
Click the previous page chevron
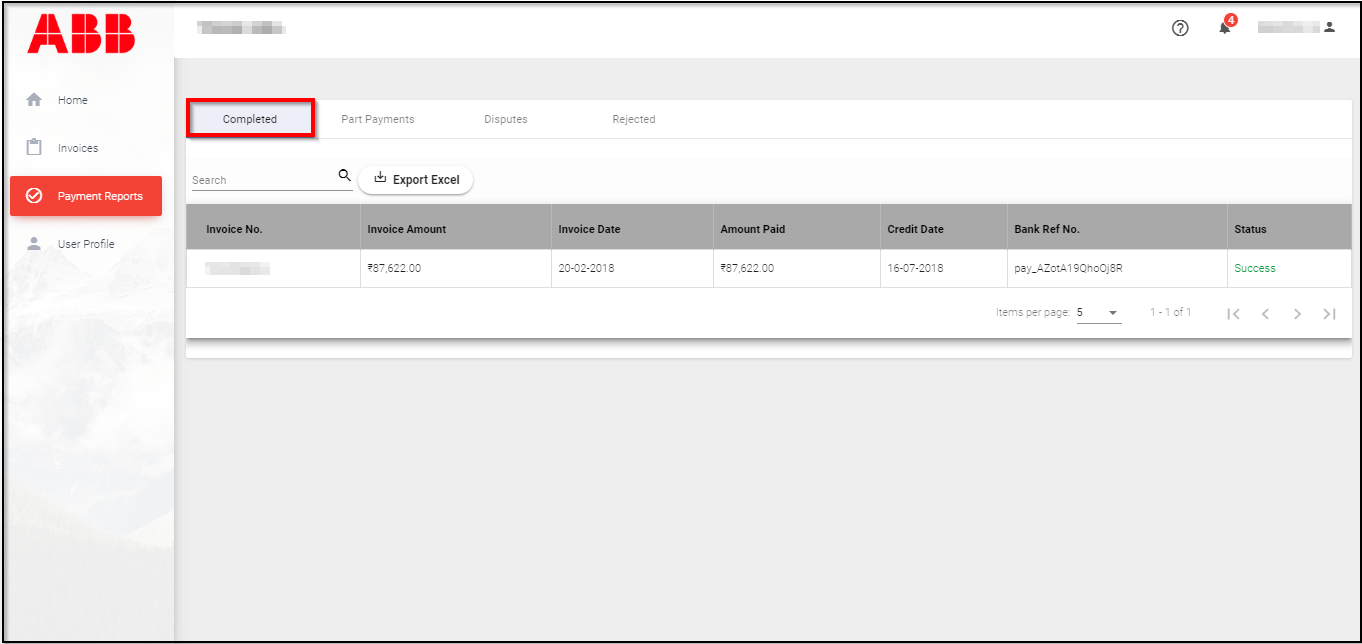(x=1265, y=314)
